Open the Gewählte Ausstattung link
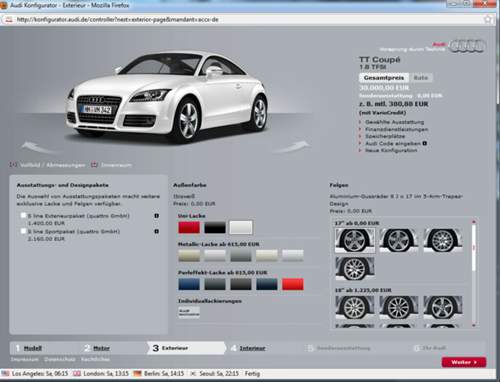Screen dimensions: 500x382 (395, 122)
